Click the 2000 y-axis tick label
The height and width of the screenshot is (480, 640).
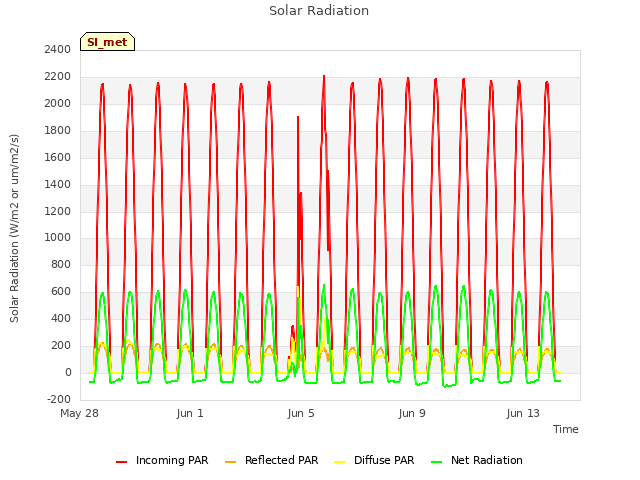click(58, 103)
